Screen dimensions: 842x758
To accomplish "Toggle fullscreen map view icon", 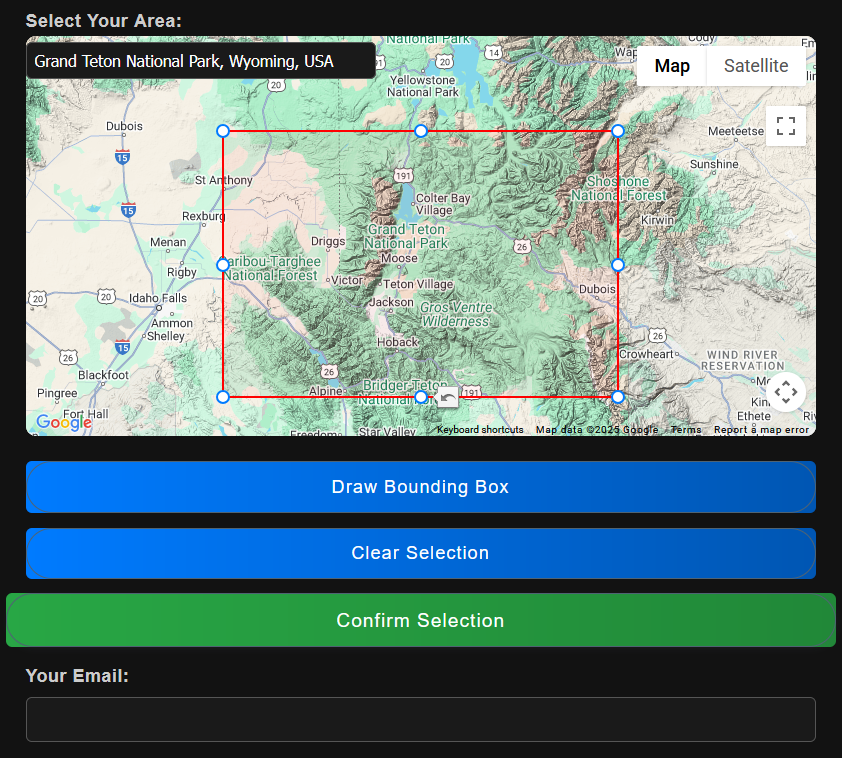I will point(786,126).
